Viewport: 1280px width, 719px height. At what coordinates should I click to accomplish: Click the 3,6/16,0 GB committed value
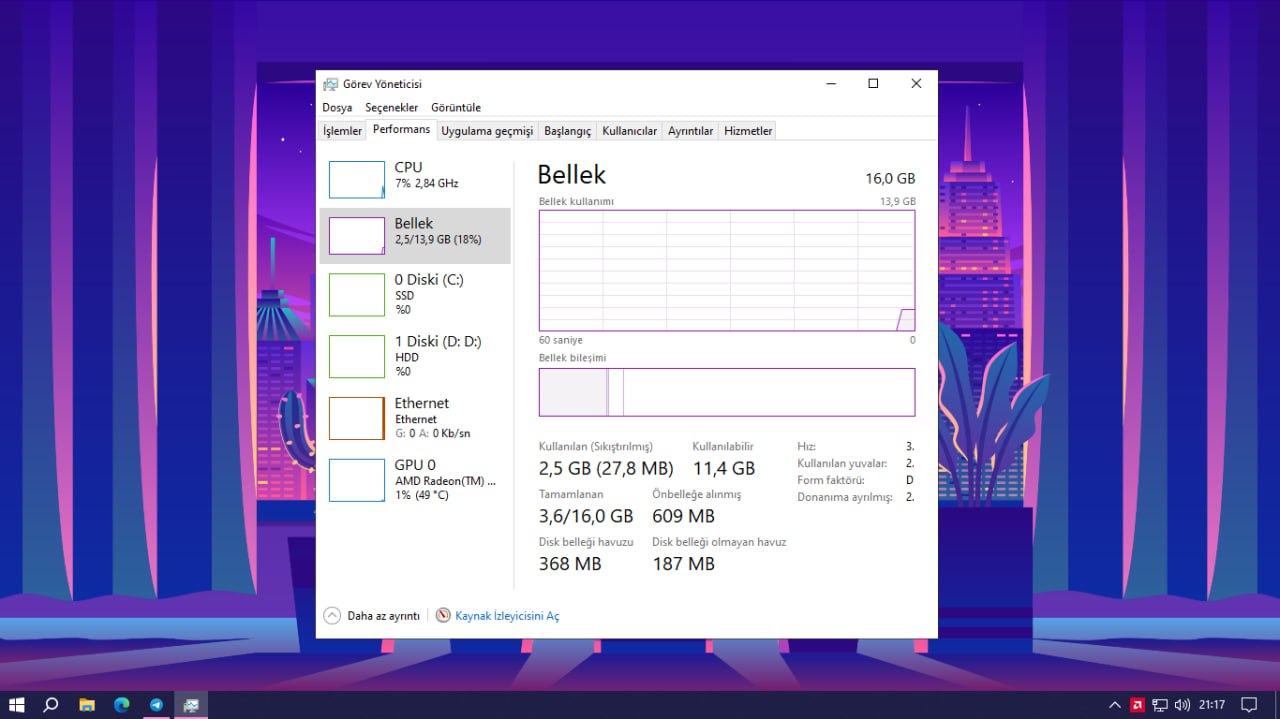pos(586,516)
